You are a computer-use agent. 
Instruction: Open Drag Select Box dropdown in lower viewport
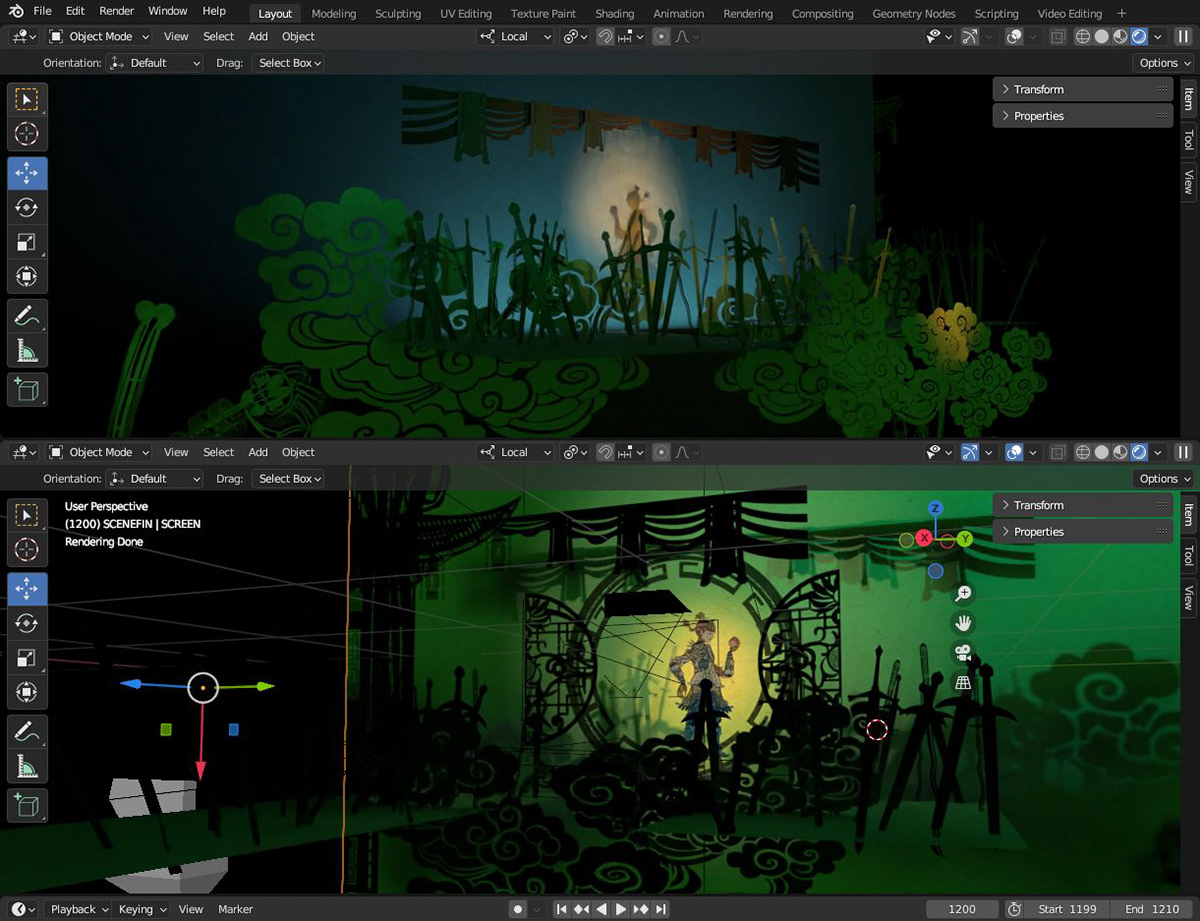pyautogui.click(x=288, y=479)
